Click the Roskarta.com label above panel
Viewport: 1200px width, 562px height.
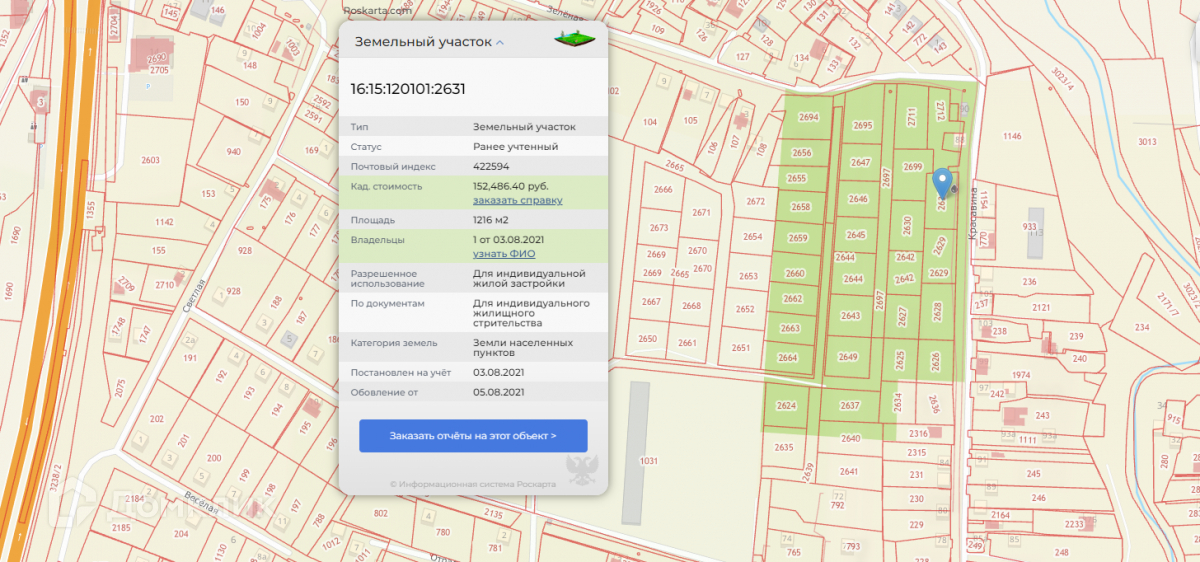click(378, 11)
